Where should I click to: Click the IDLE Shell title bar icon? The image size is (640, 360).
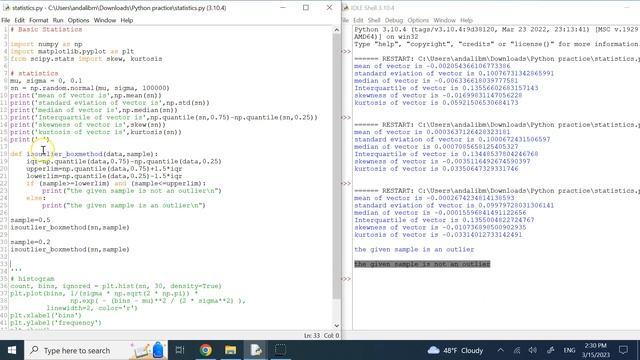point(346,8)
